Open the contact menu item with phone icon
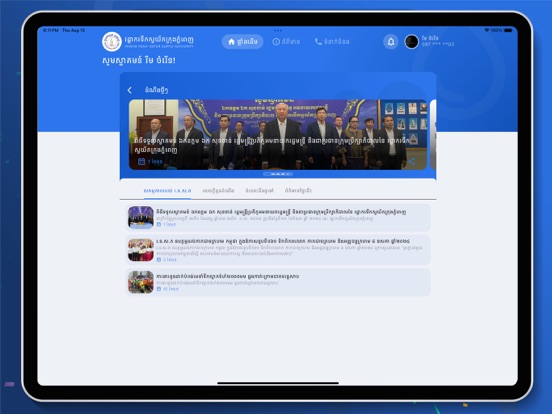552x414 pixels. click(x=332, y=42)
